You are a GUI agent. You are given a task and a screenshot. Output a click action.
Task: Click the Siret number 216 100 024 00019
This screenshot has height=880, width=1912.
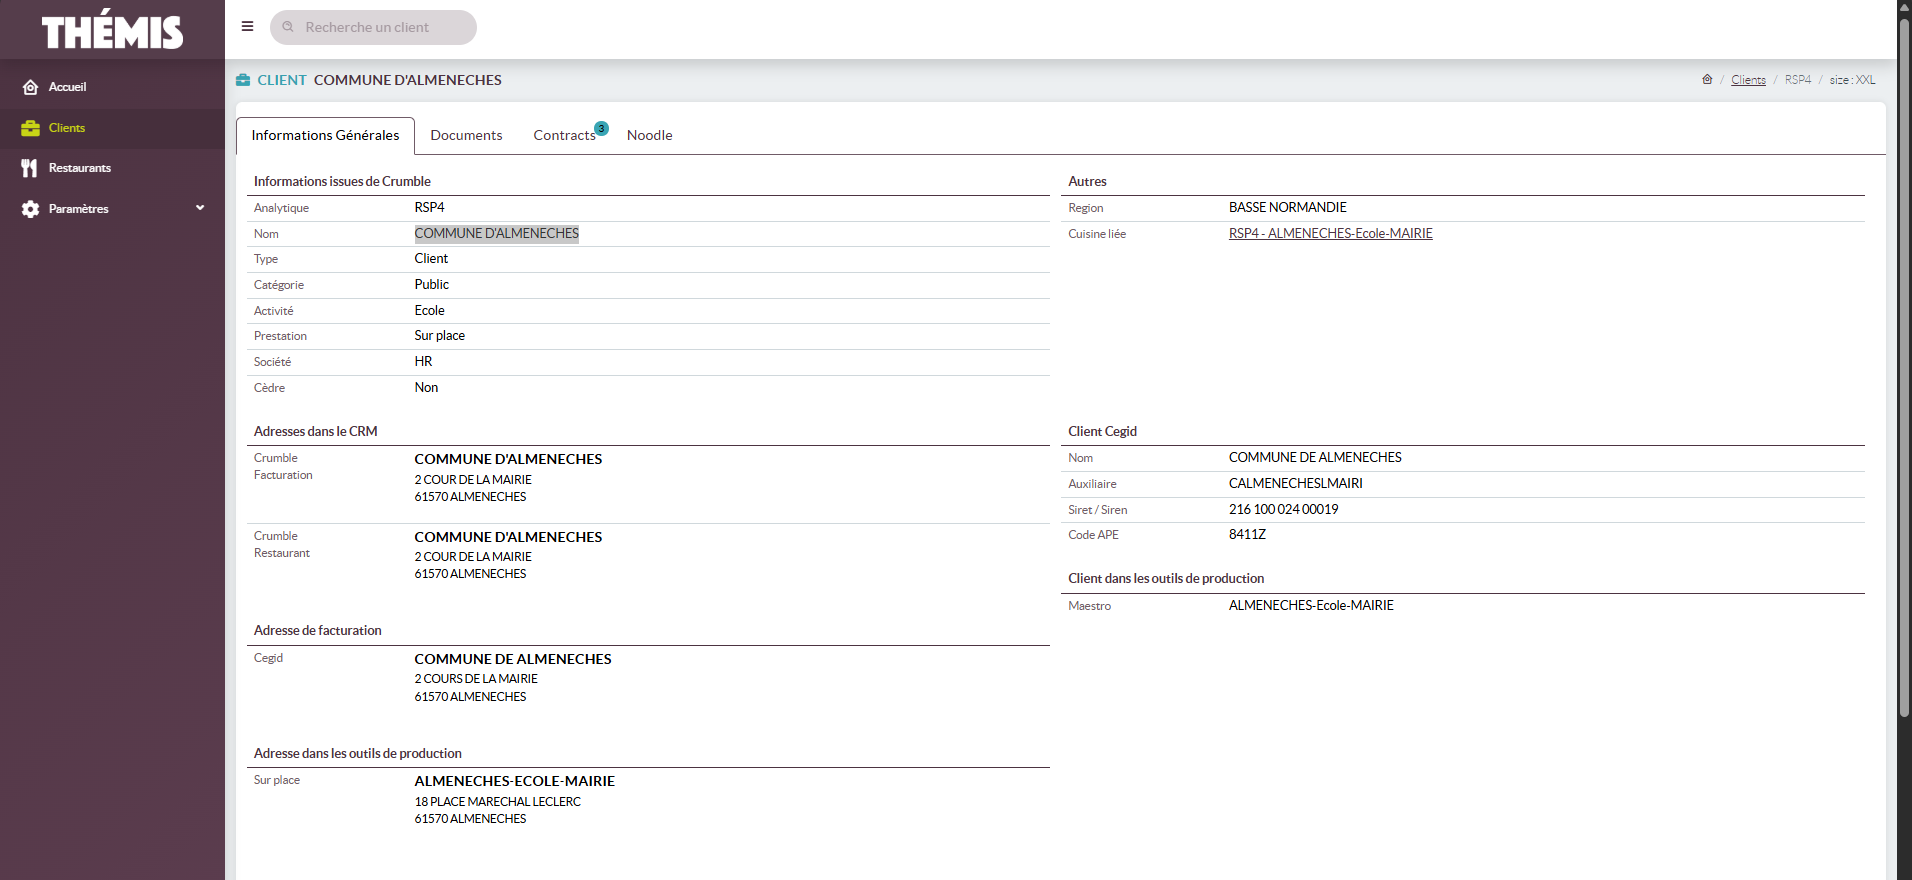pos(1283,510)
